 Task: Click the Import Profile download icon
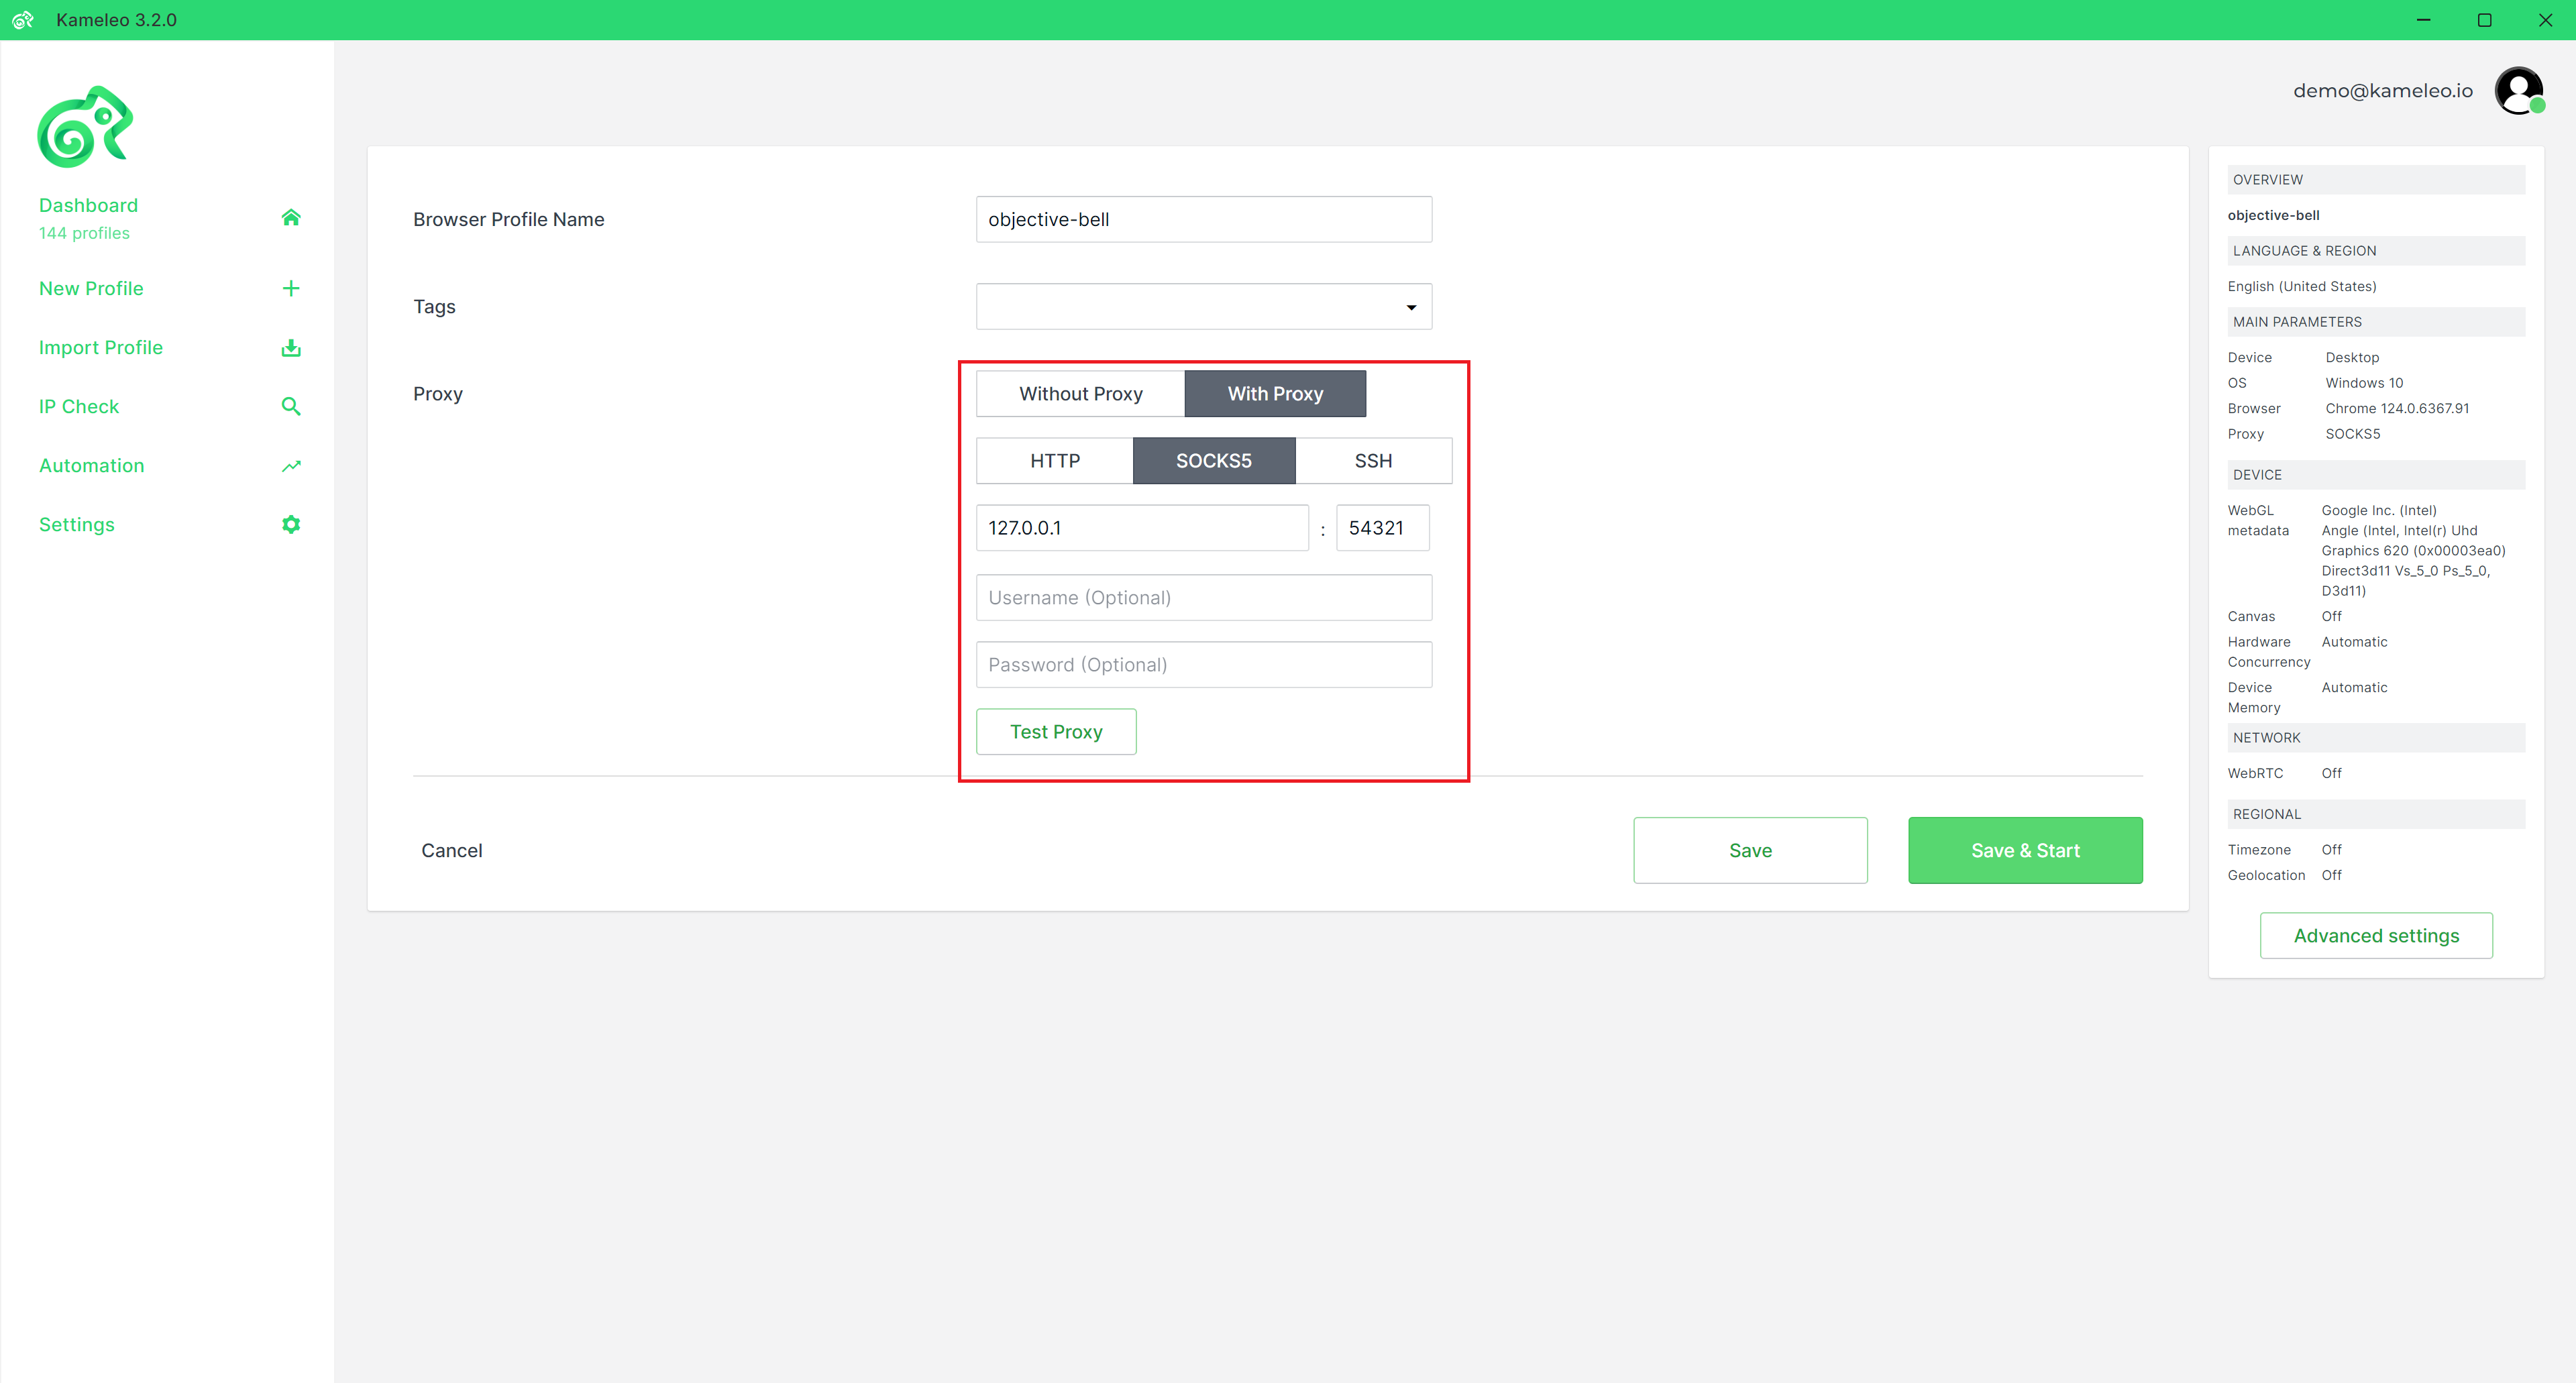click(291, 347)
